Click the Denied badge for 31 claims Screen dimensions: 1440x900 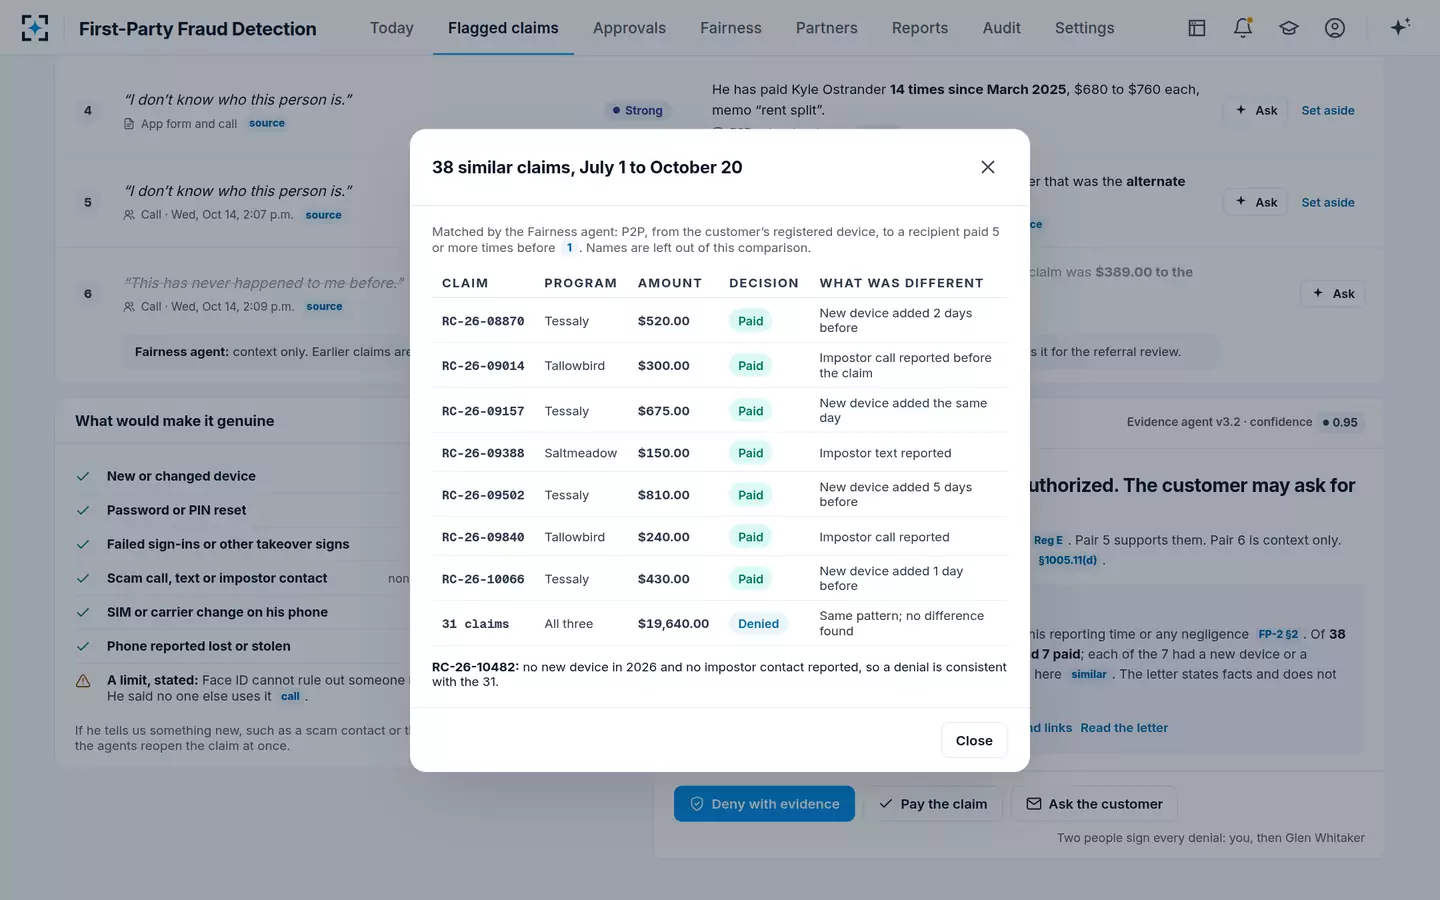pos(758,624)
